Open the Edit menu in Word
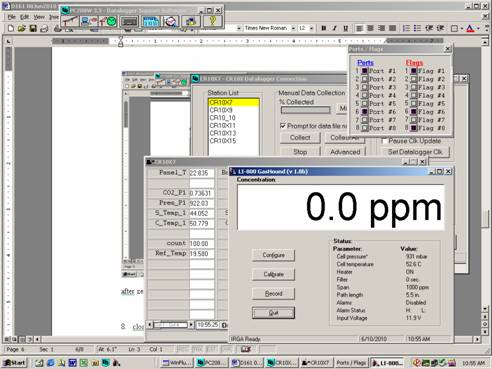492x369 pixels. pyautogui.click(x=24, y=17)
